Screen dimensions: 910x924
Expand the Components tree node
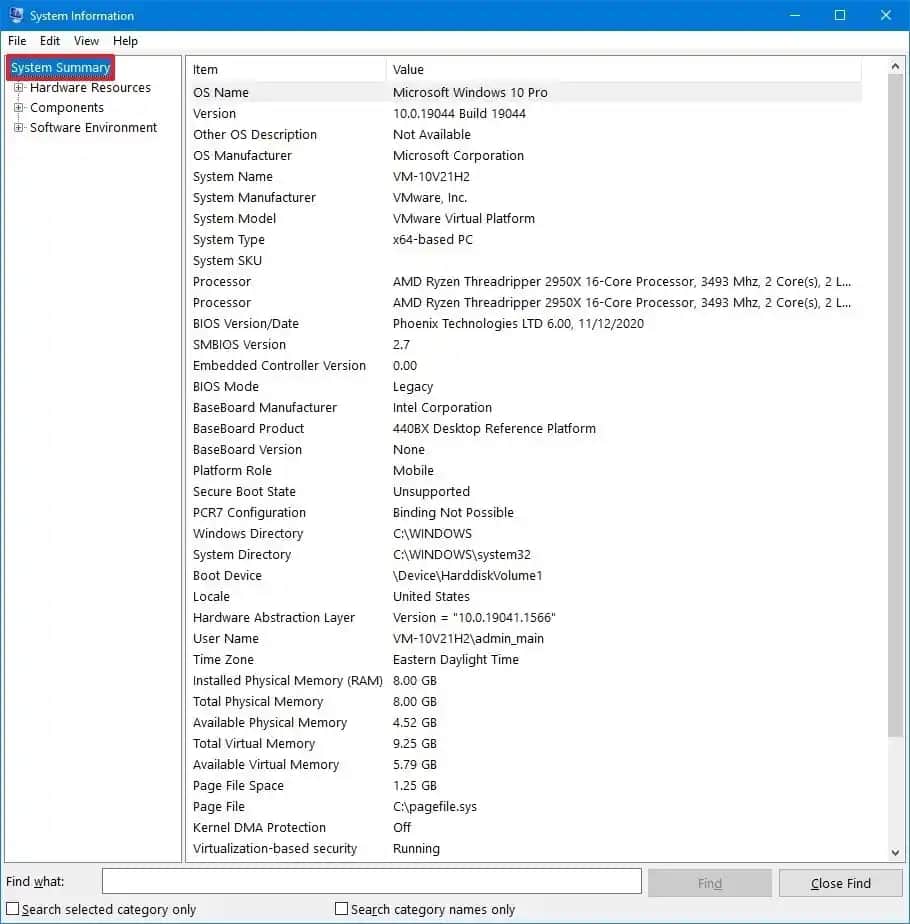pos(18,108)
